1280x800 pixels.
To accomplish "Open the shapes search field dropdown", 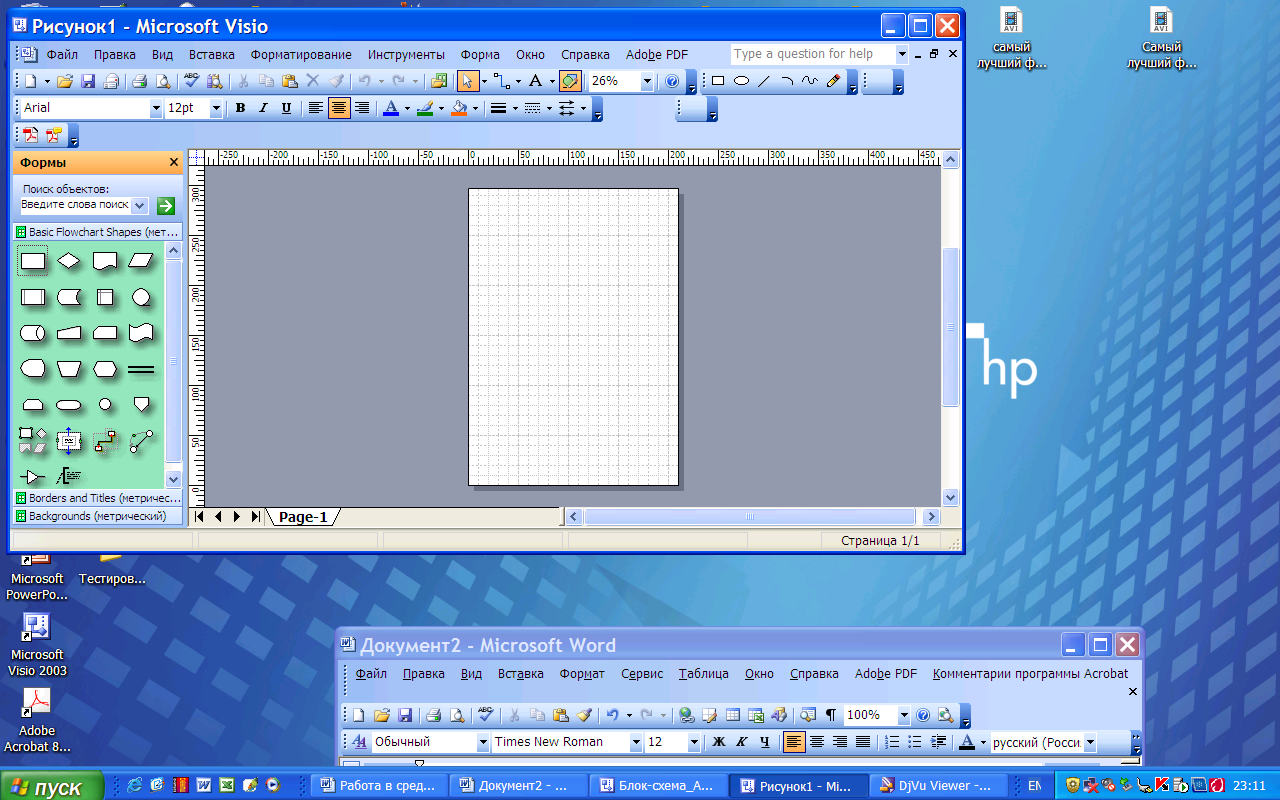I will pyautogui.click(x=139, y=205).
